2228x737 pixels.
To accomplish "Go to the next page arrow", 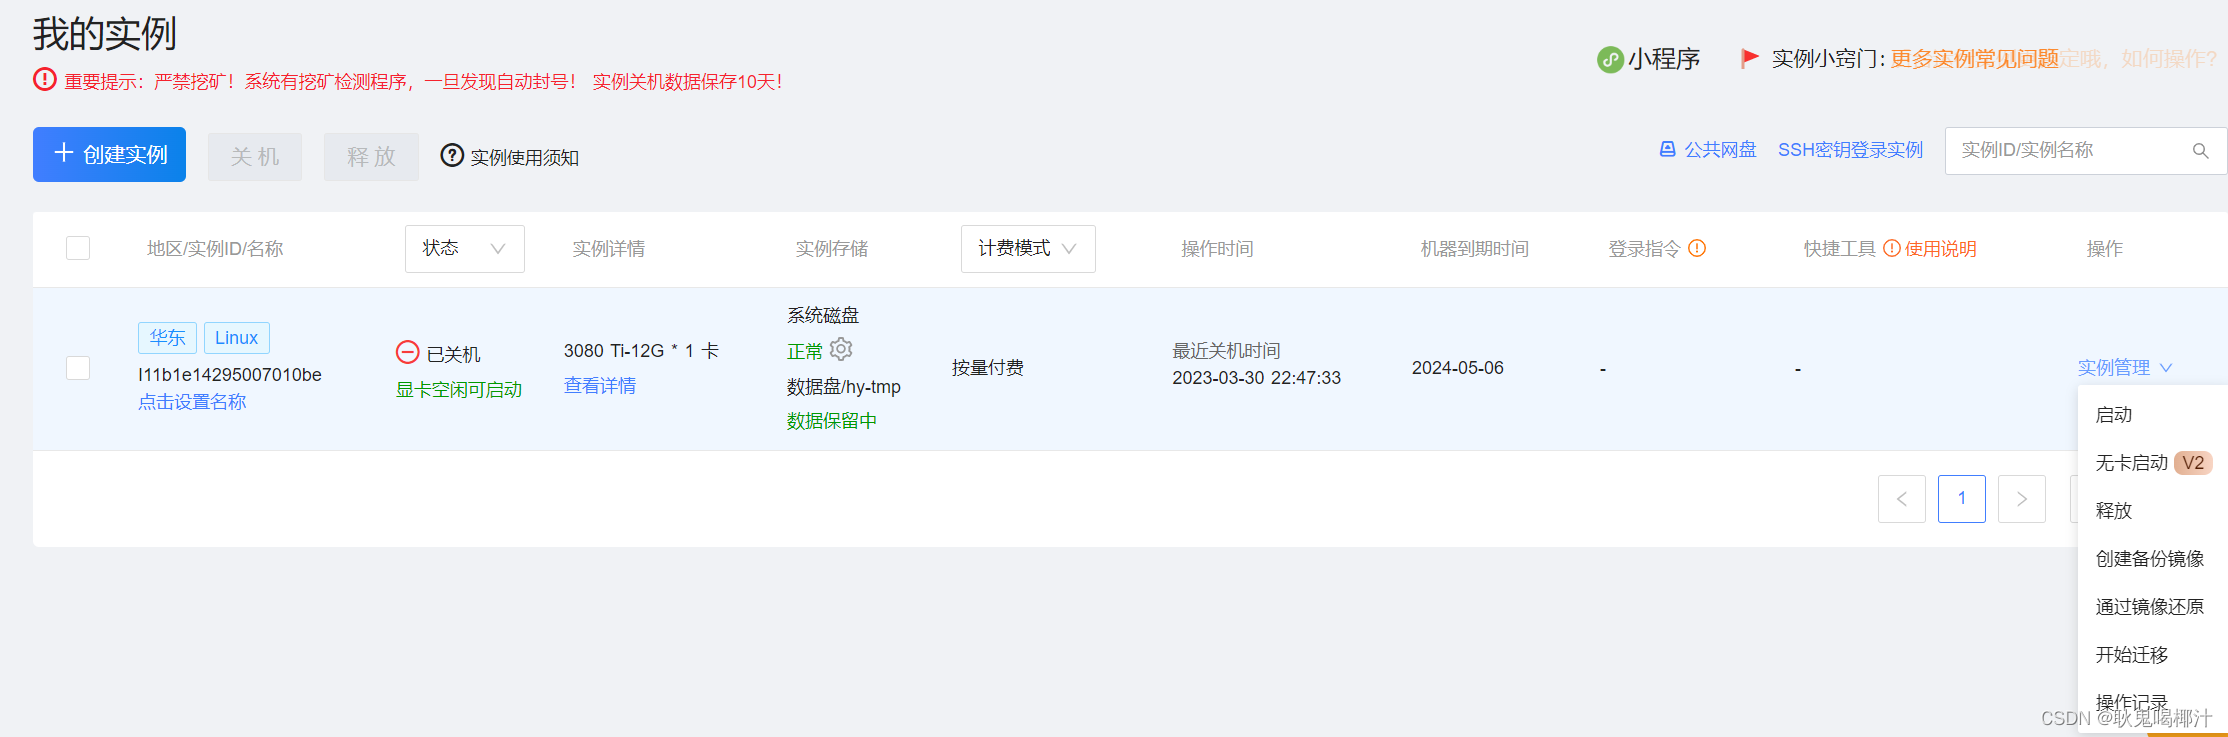I will [2022, 499].
